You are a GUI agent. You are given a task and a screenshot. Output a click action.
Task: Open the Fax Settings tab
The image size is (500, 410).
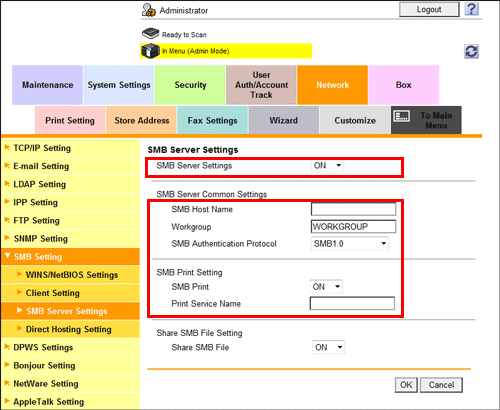pyautogui.click(x=212, y=120)
